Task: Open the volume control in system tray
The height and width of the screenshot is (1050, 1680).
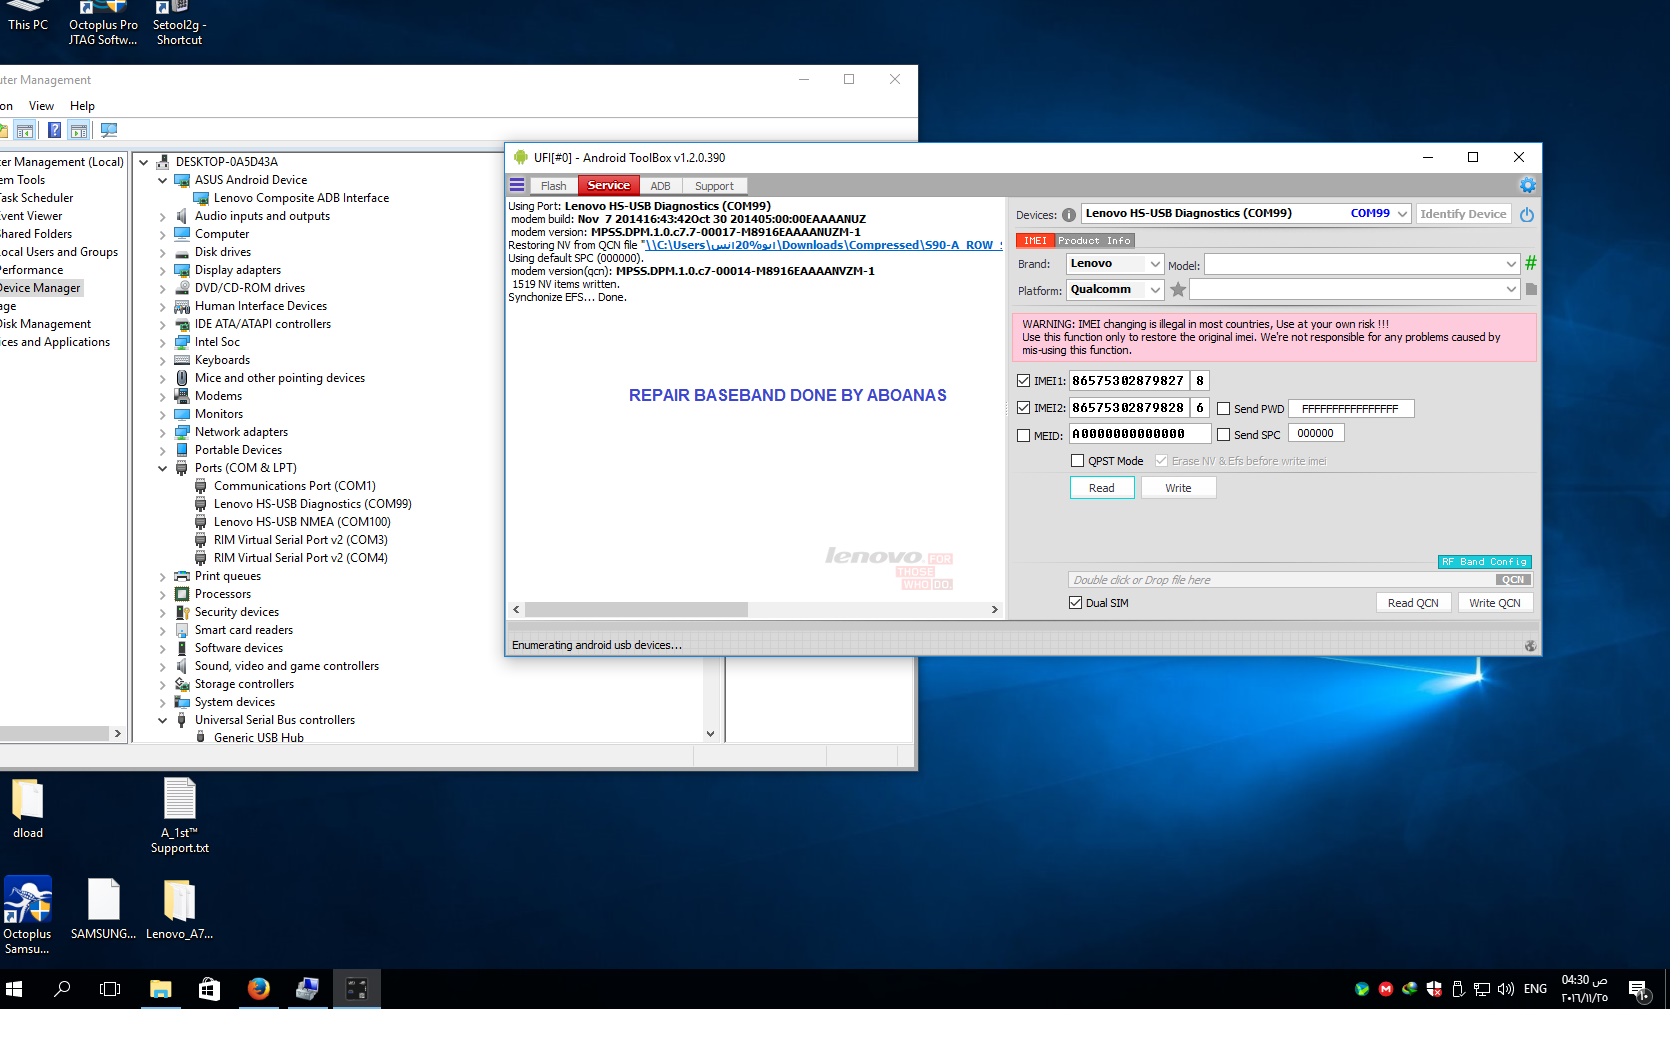Action: tap(1505, 989)
